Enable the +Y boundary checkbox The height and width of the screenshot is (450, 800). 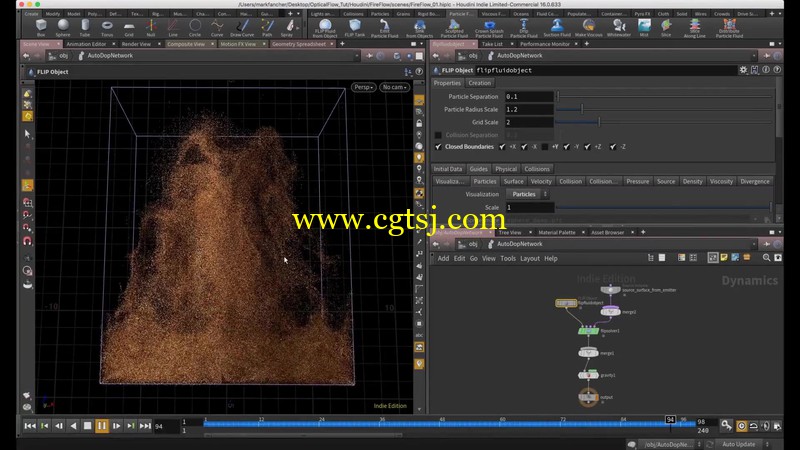pyautogui.click(x=545, y=146)
